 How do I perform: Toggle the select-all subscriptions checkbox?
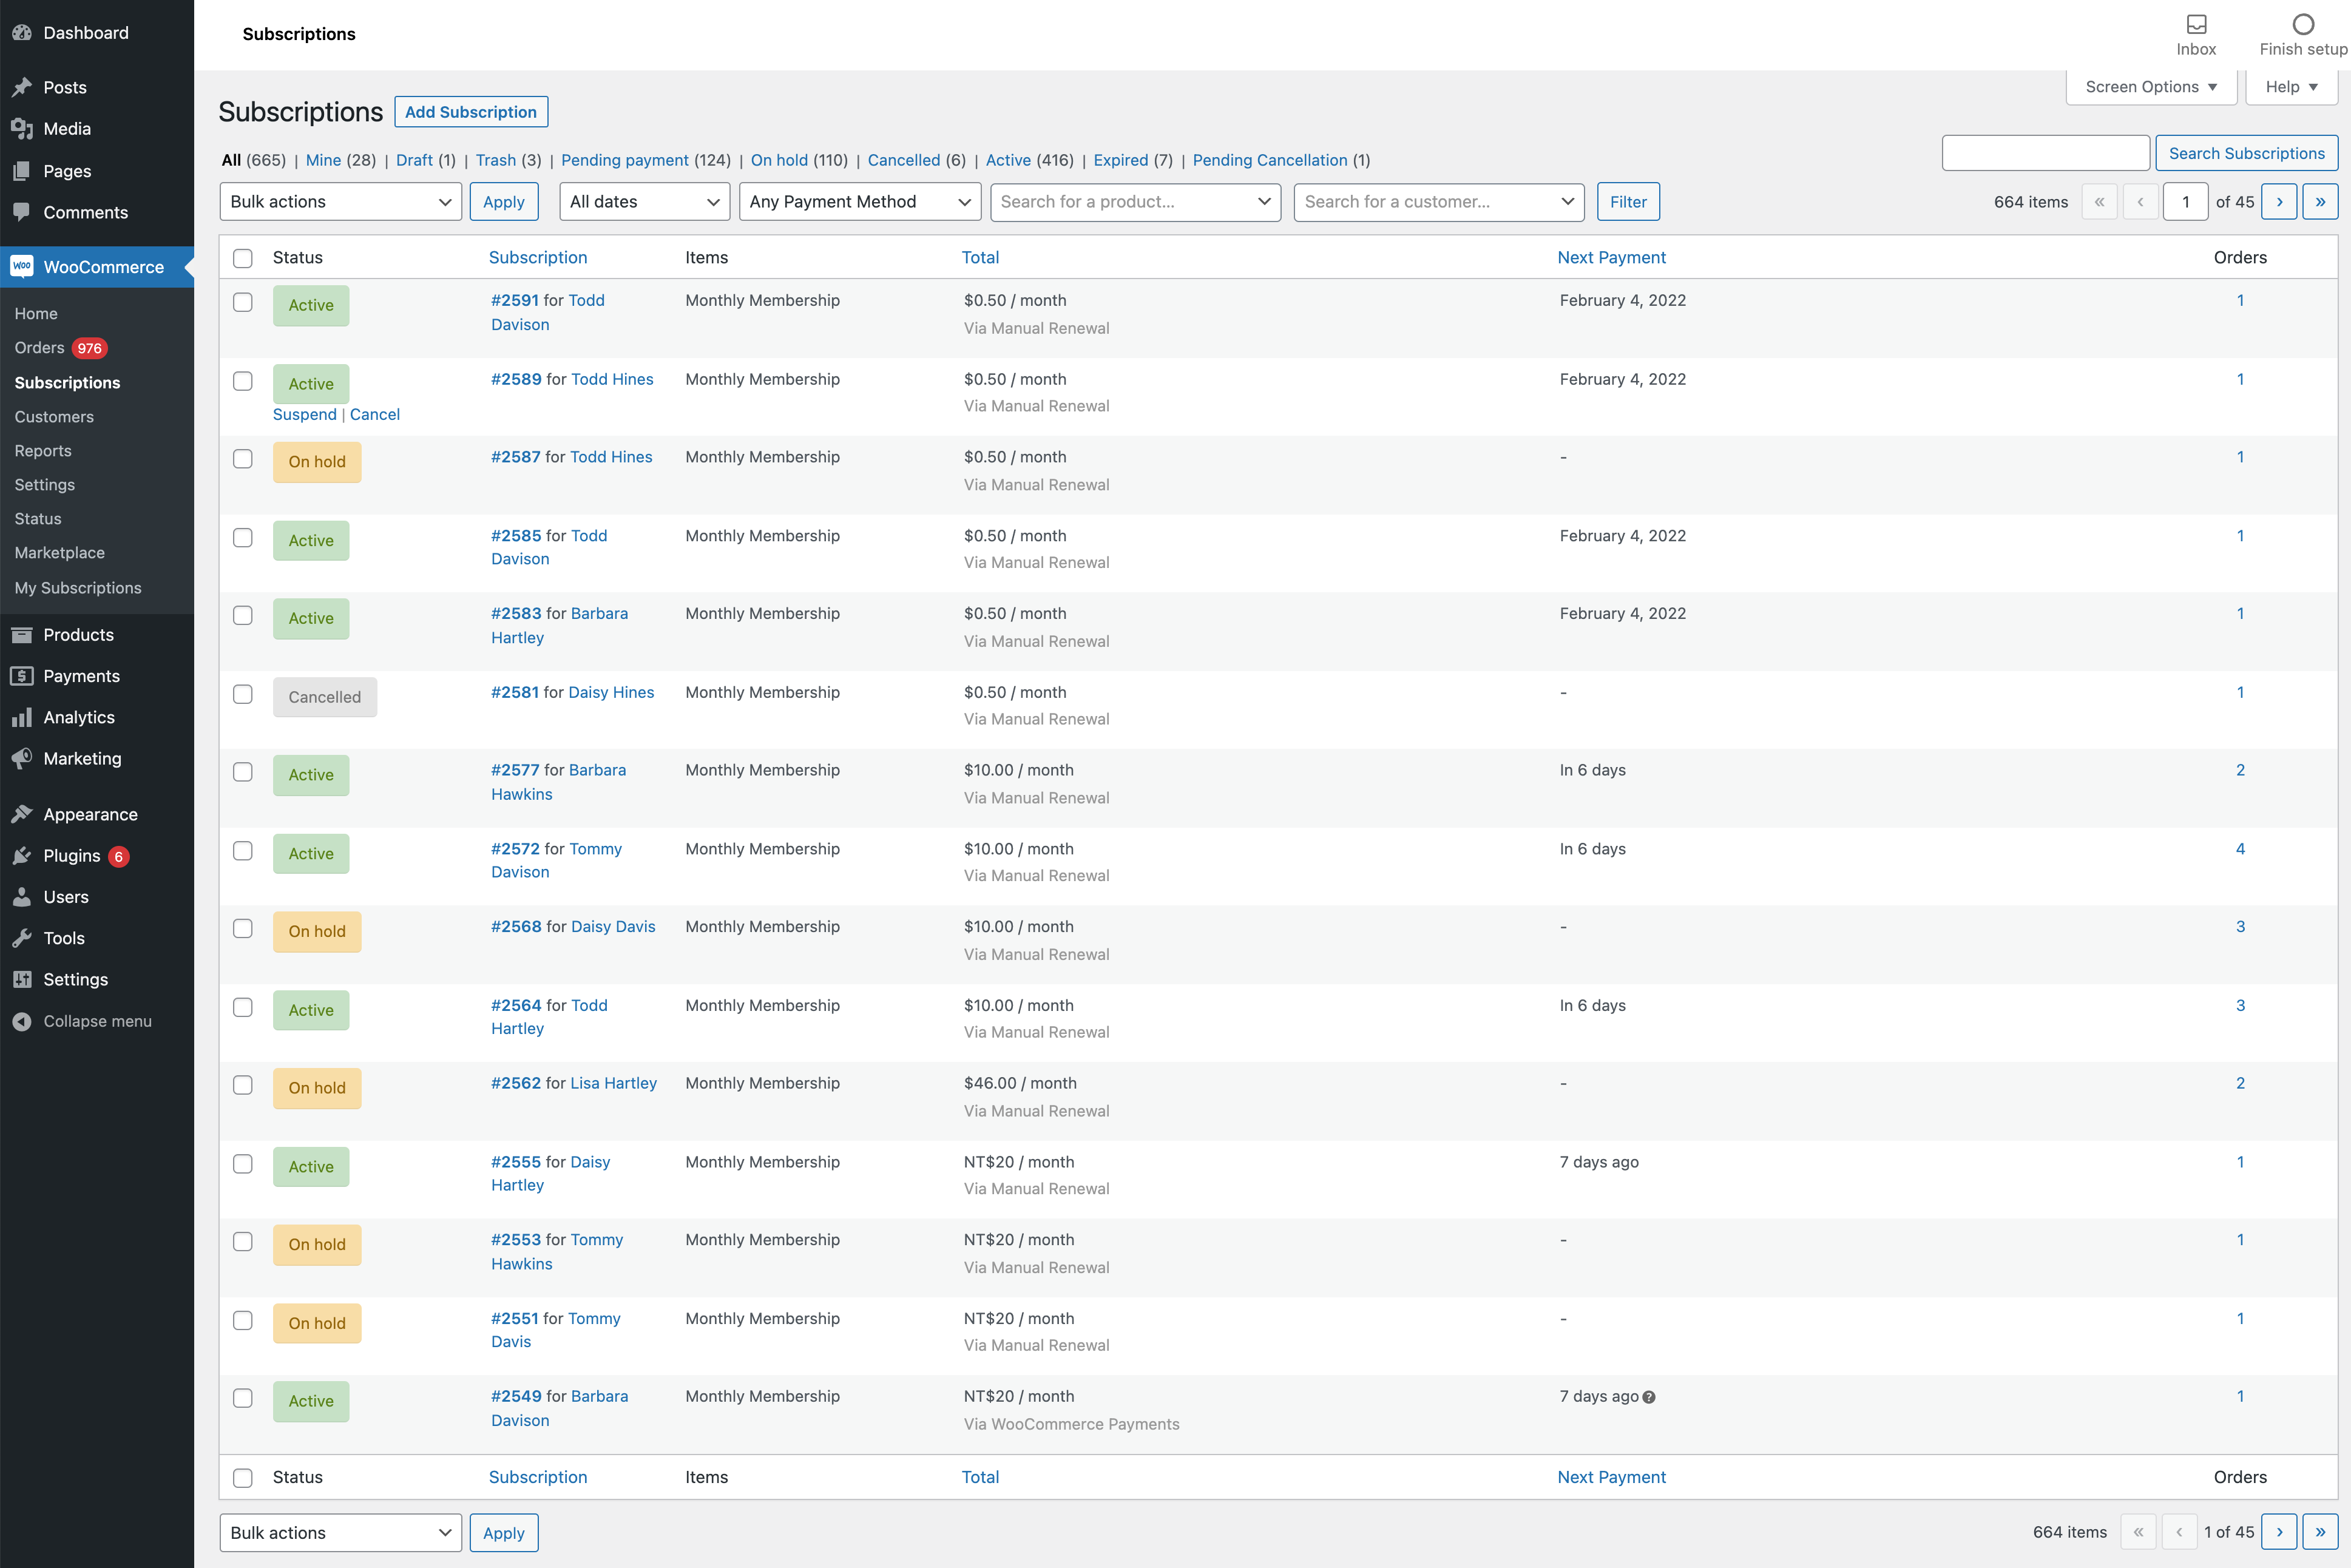[x=243, y=258]
